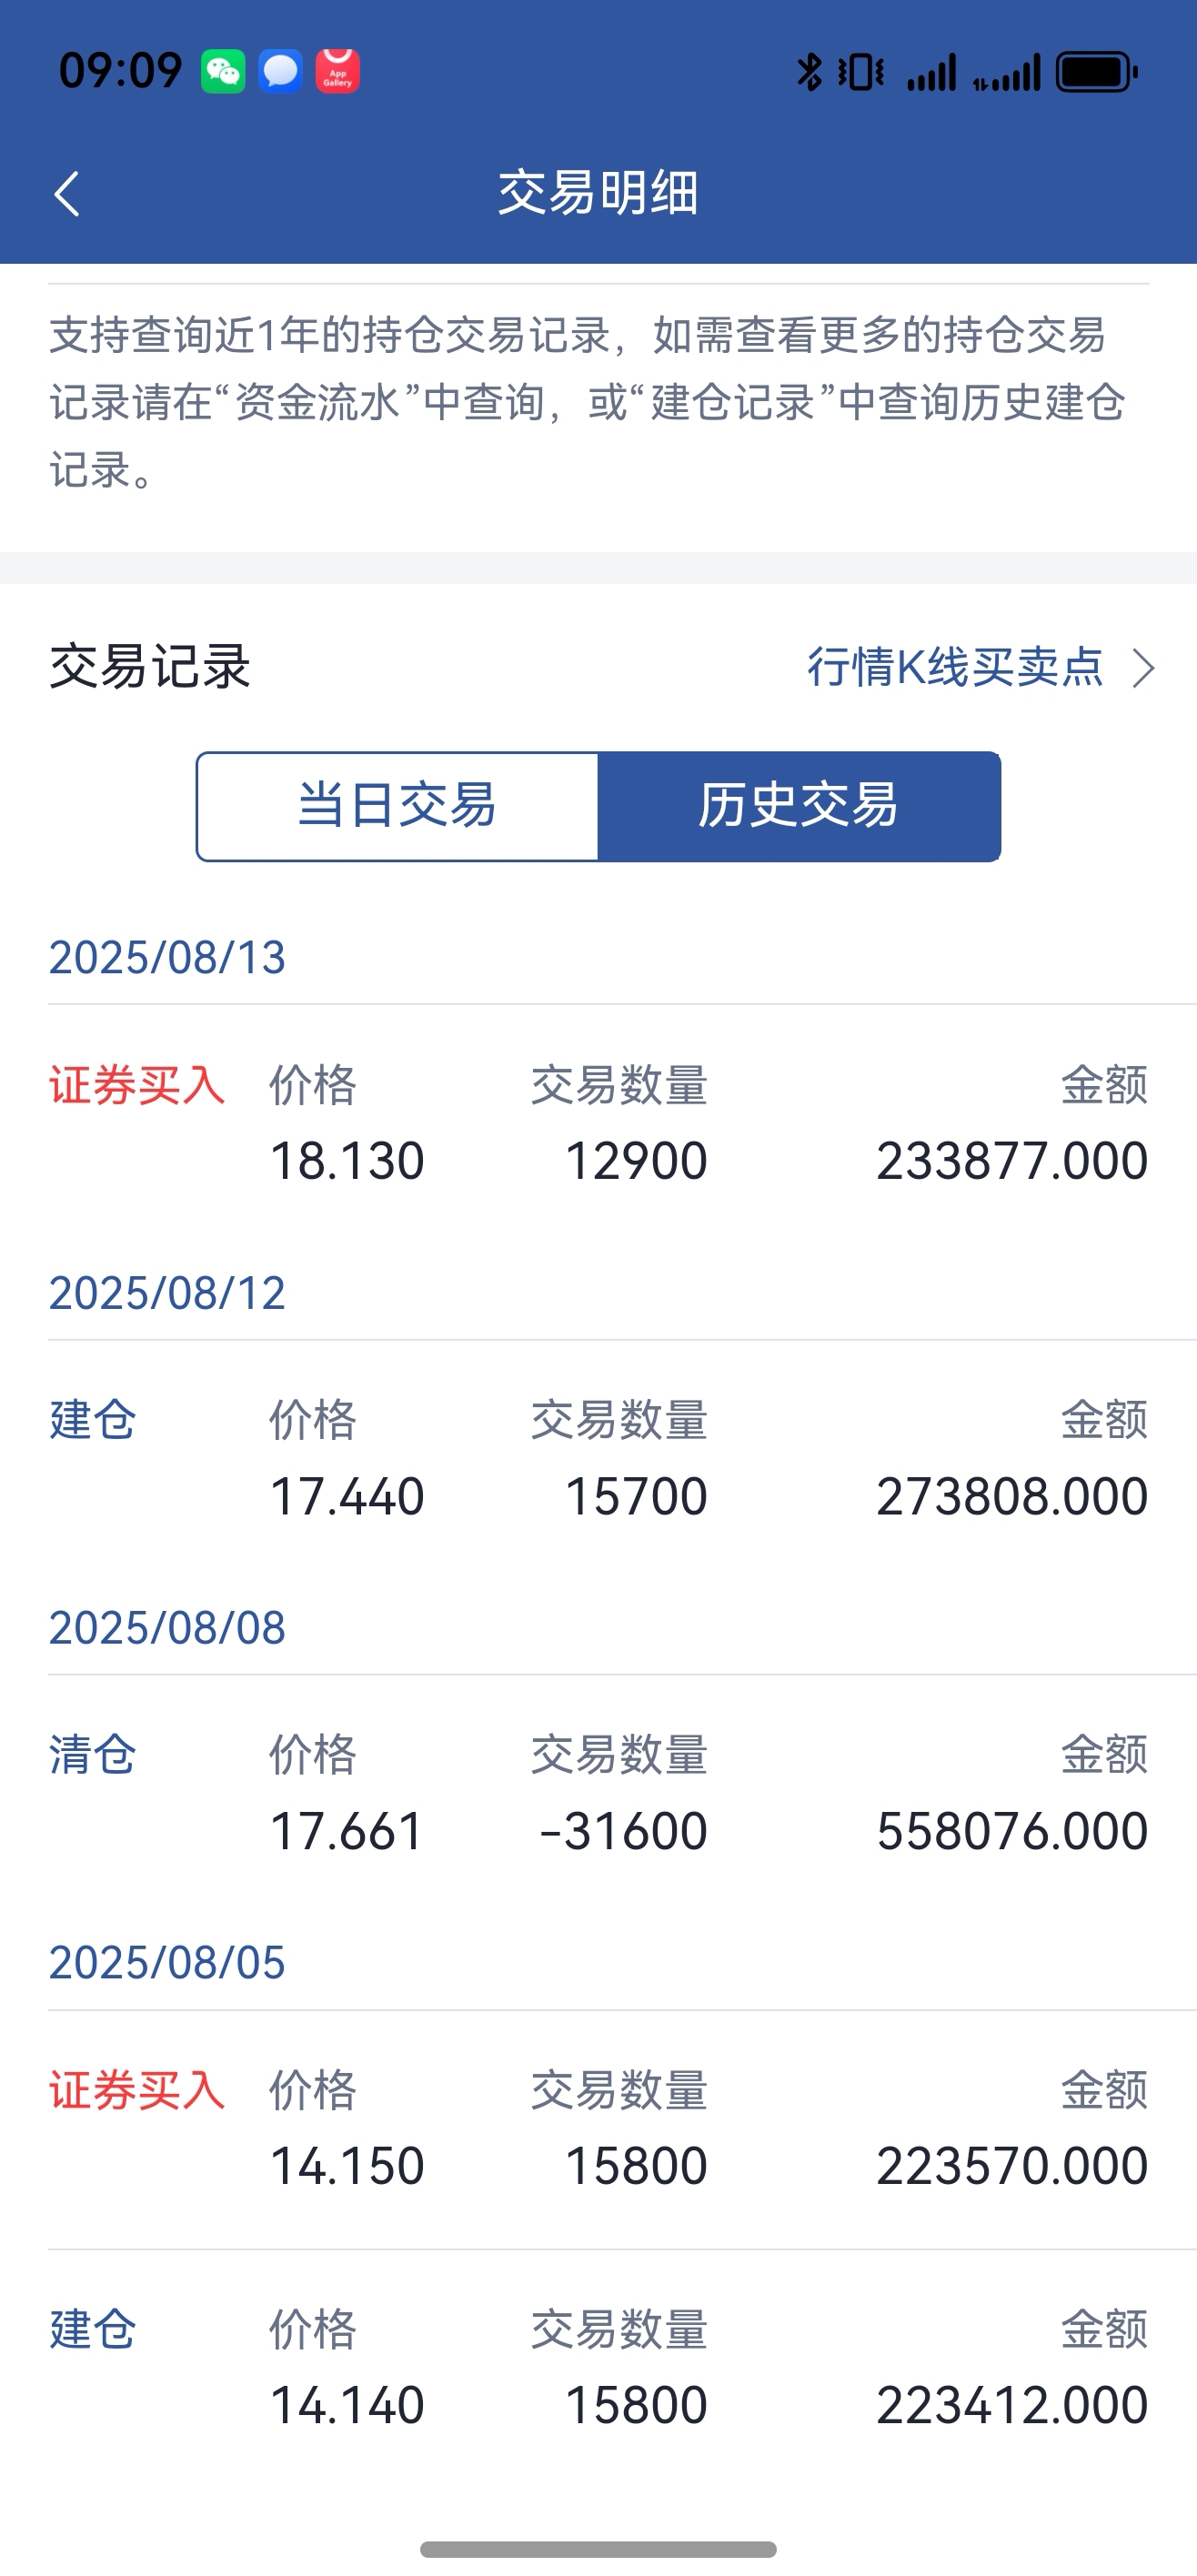Open the 建仓 record priced 17.440

pos(599,1458)
